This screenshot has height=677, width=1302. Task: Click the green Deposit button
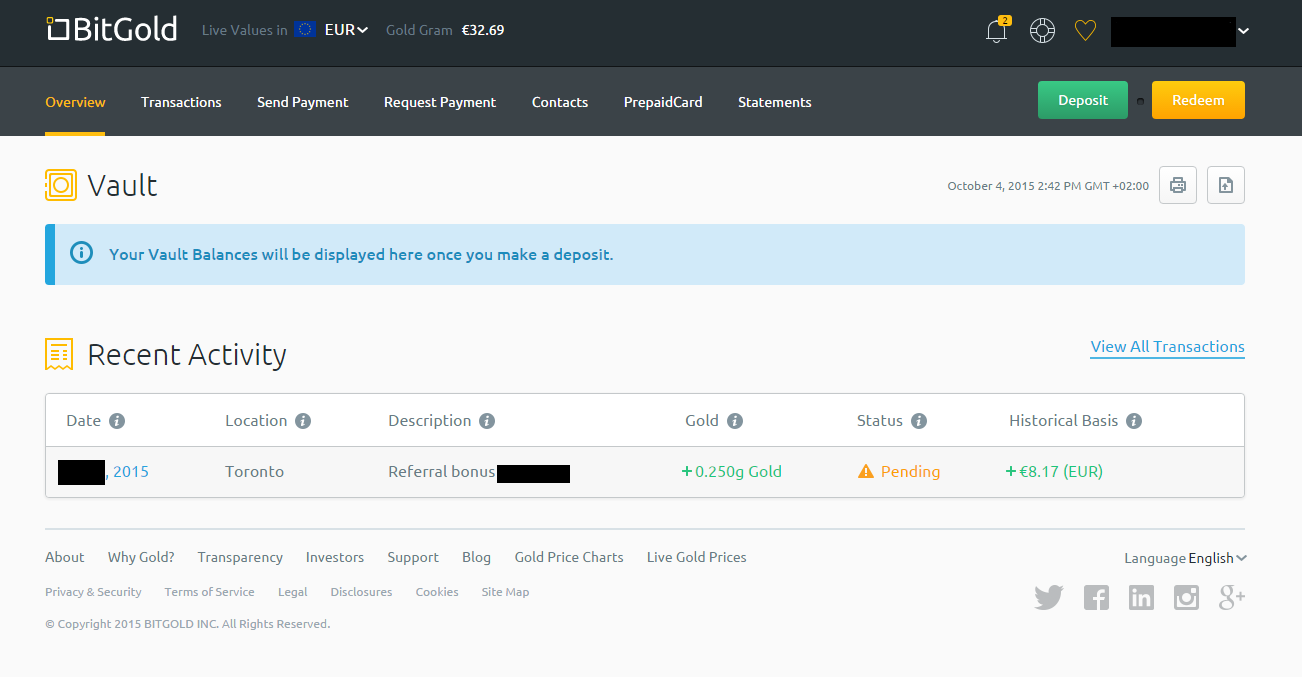(1083, 100)
